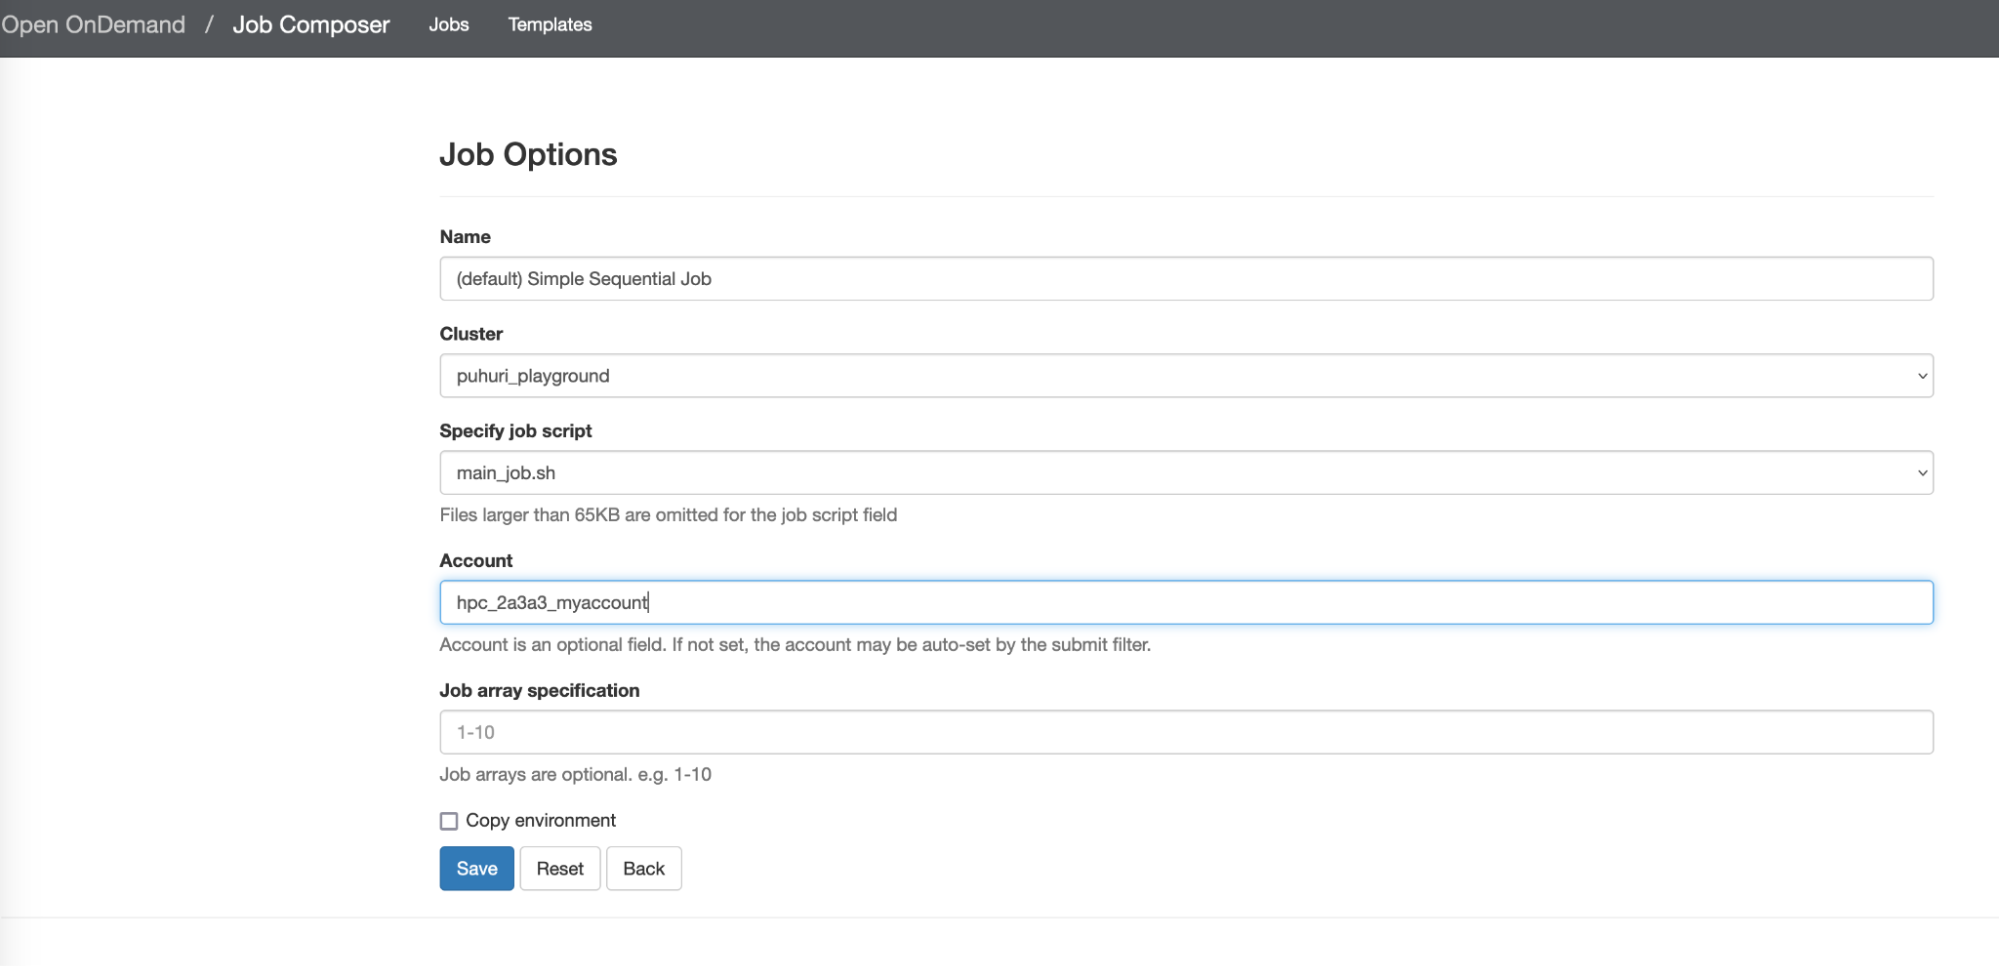Viewport: 1999px width, 967px height.
Task: Go to the Templates page
Action: coord(549,25)
